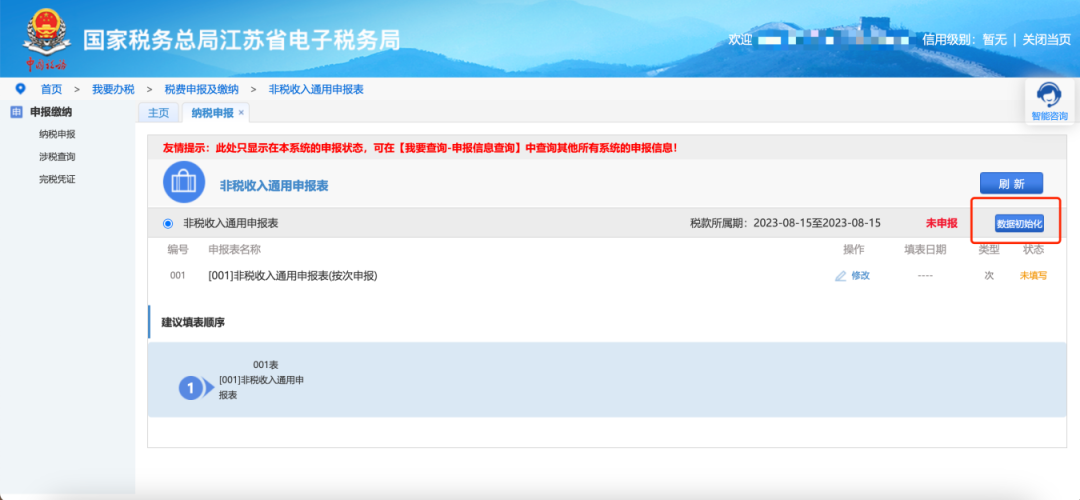The image size is (1080, 500).
Task: Click the pencil edit icon beside 修改
Action: (x=840, y=276)
